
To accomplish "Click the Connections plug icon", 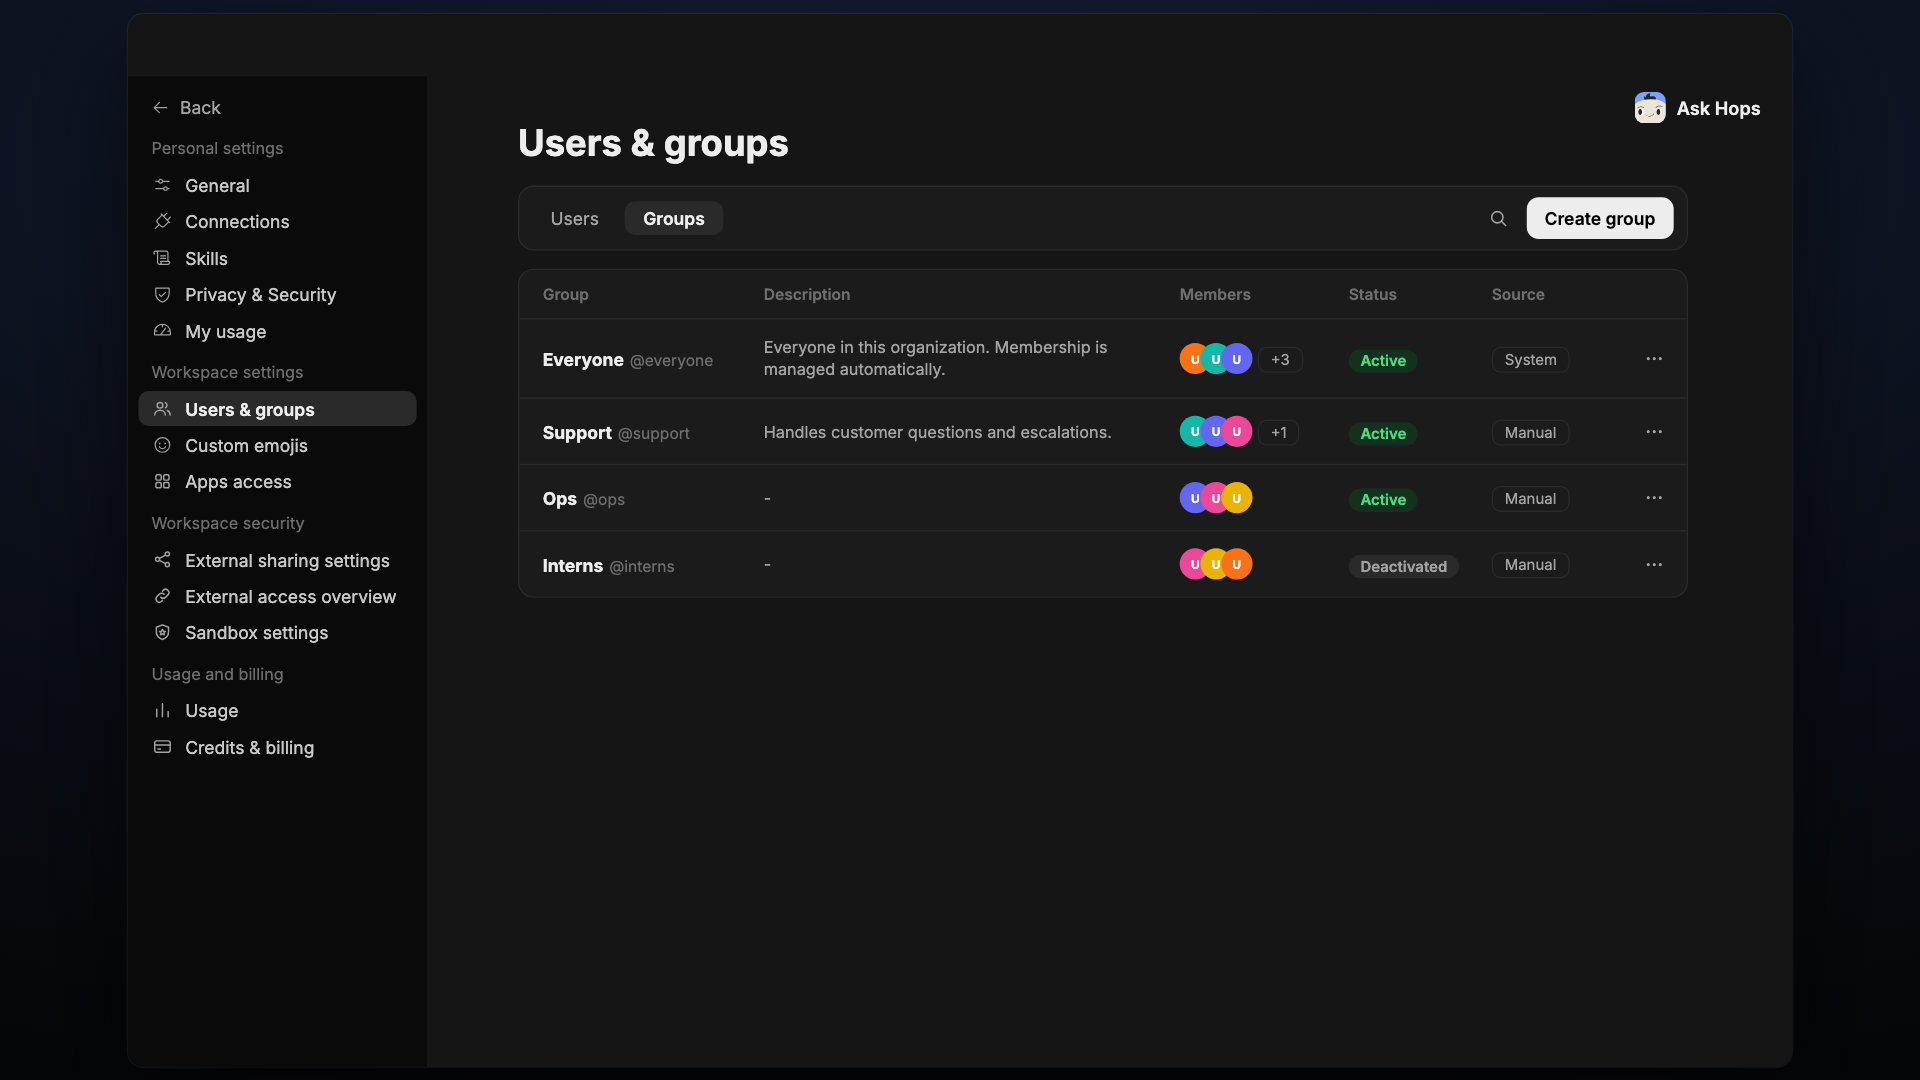I will [x=162, y=221].
